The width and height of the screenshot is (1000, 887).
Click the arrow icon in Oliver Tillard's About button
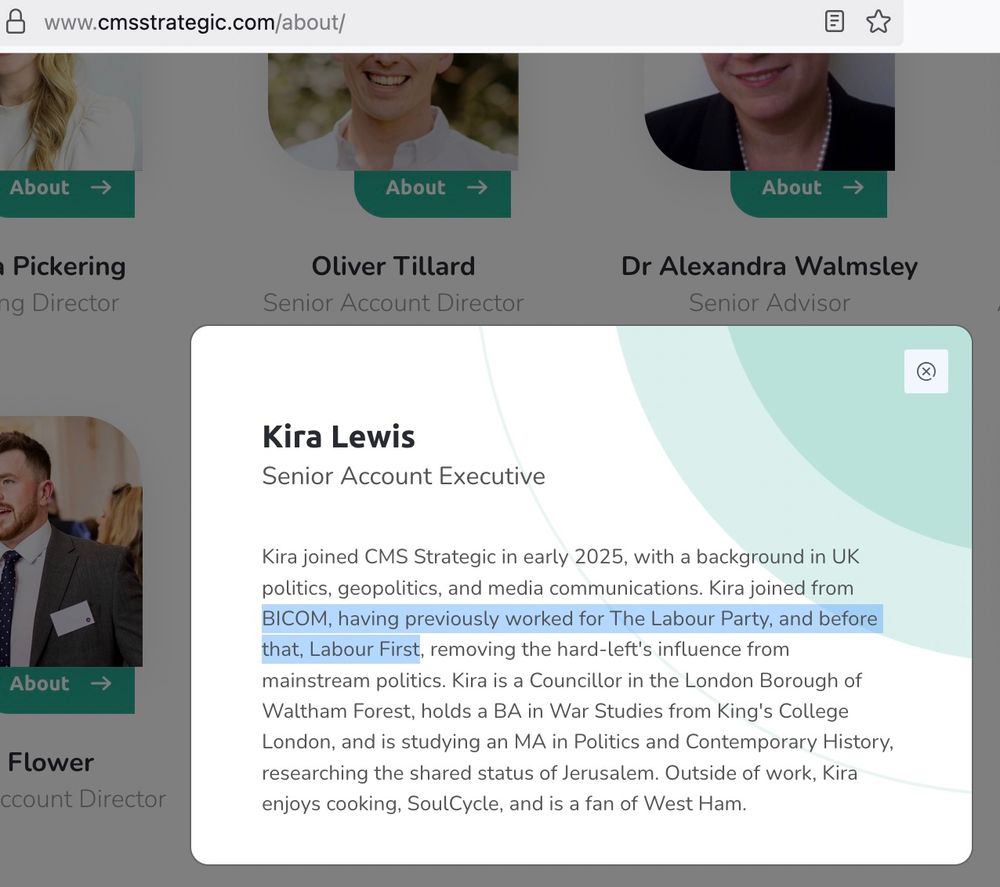477,187
